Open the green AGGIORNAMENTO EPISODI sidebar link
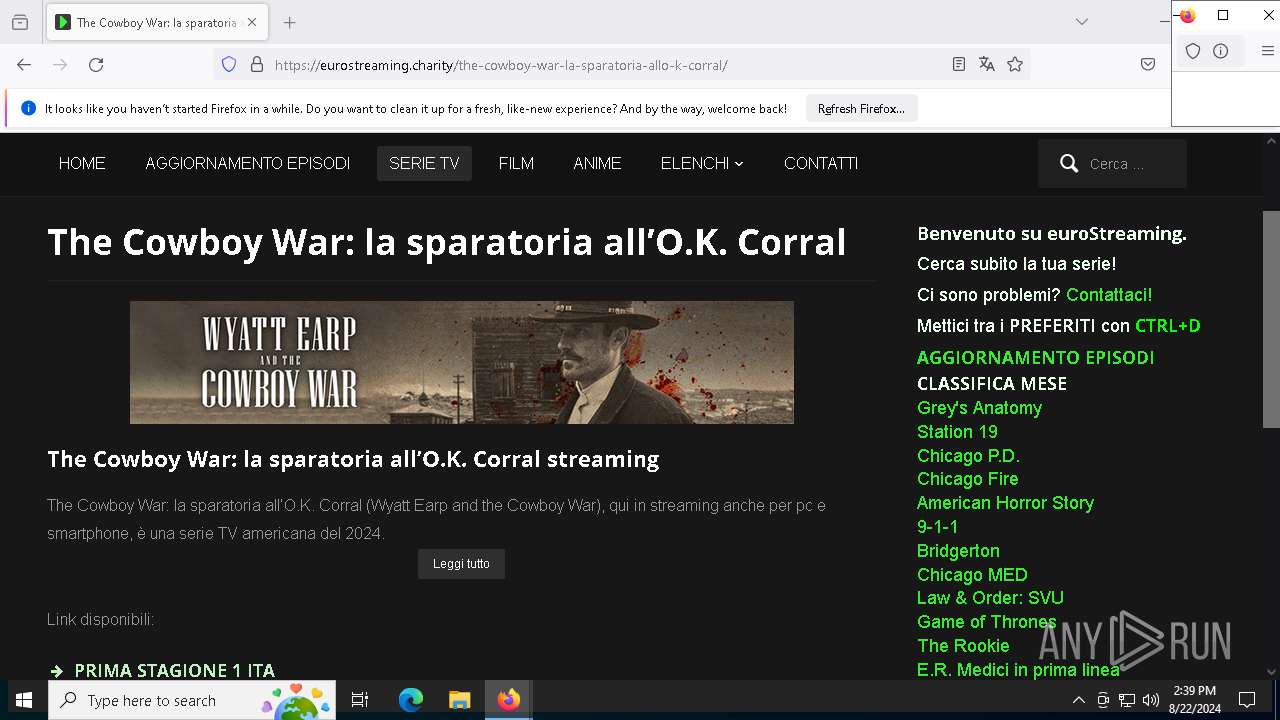The height and width of the screenshot is (720, 1280). tap(1035, 358)
